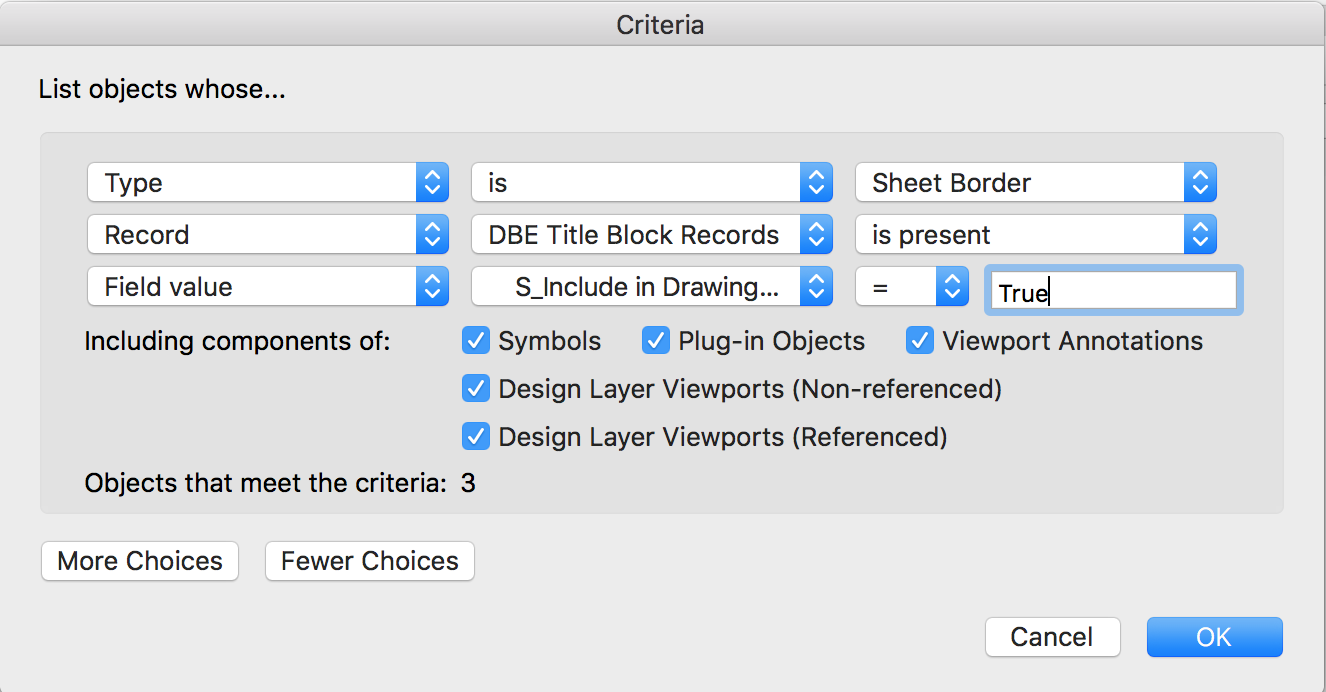Open the Sheet Border type dropdown
1326x692 pixels.
[x=1035, y=183]
